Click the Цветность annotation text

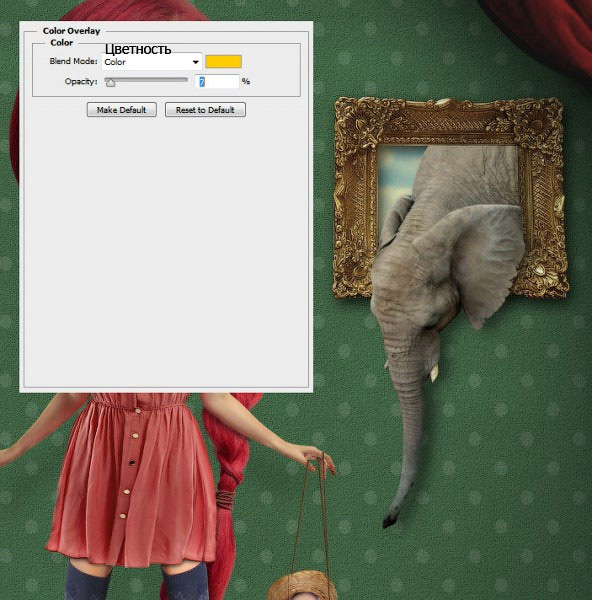[138, 49]
